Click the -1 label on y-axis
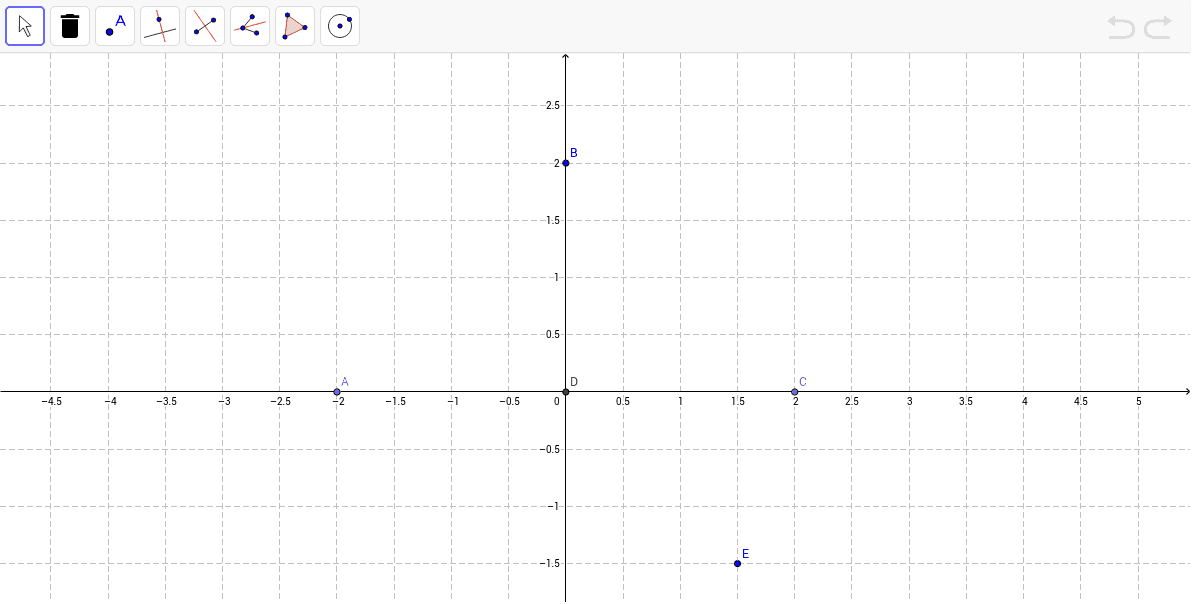The height and width of the screenshot is (604, 1192). click(x=553, y=507)
